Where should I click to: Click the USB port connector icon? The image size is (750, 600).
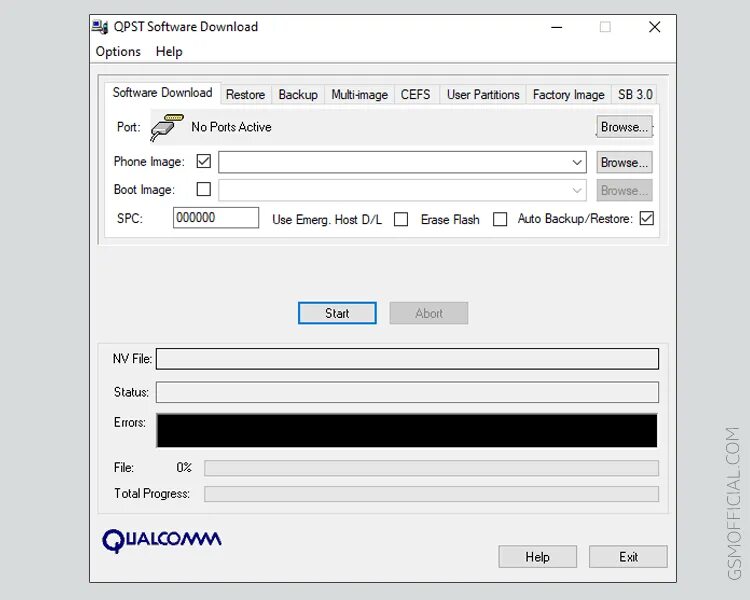(166, 127)
